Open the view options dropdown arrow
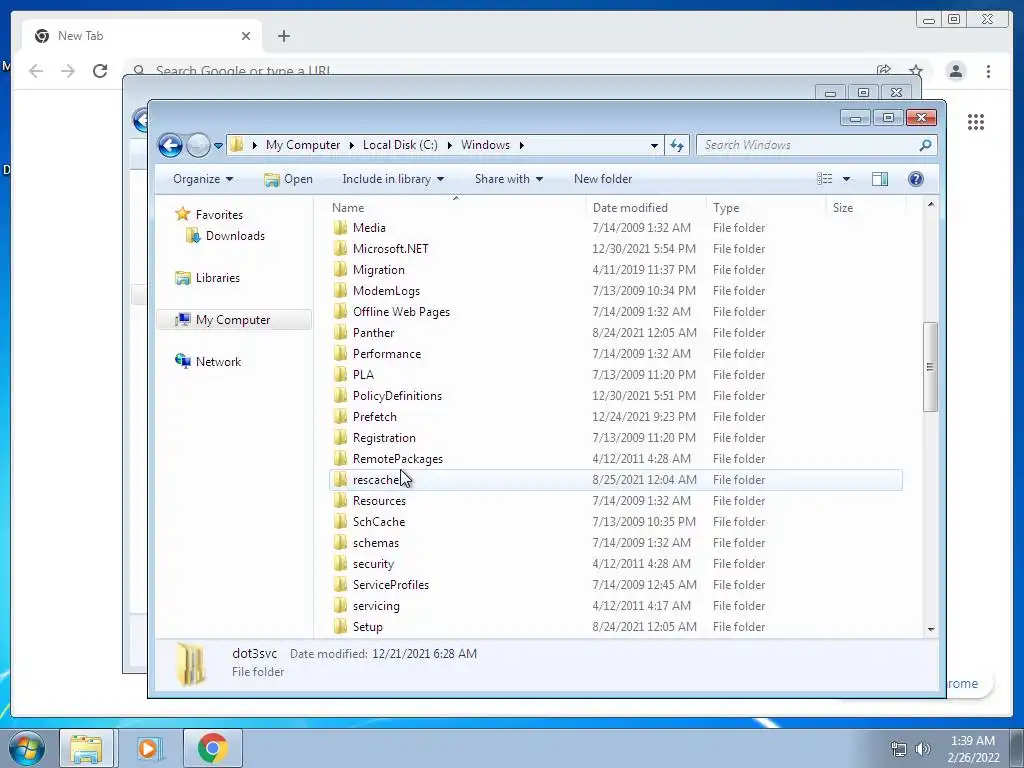 pyautogui.click(x=846, y=179)
